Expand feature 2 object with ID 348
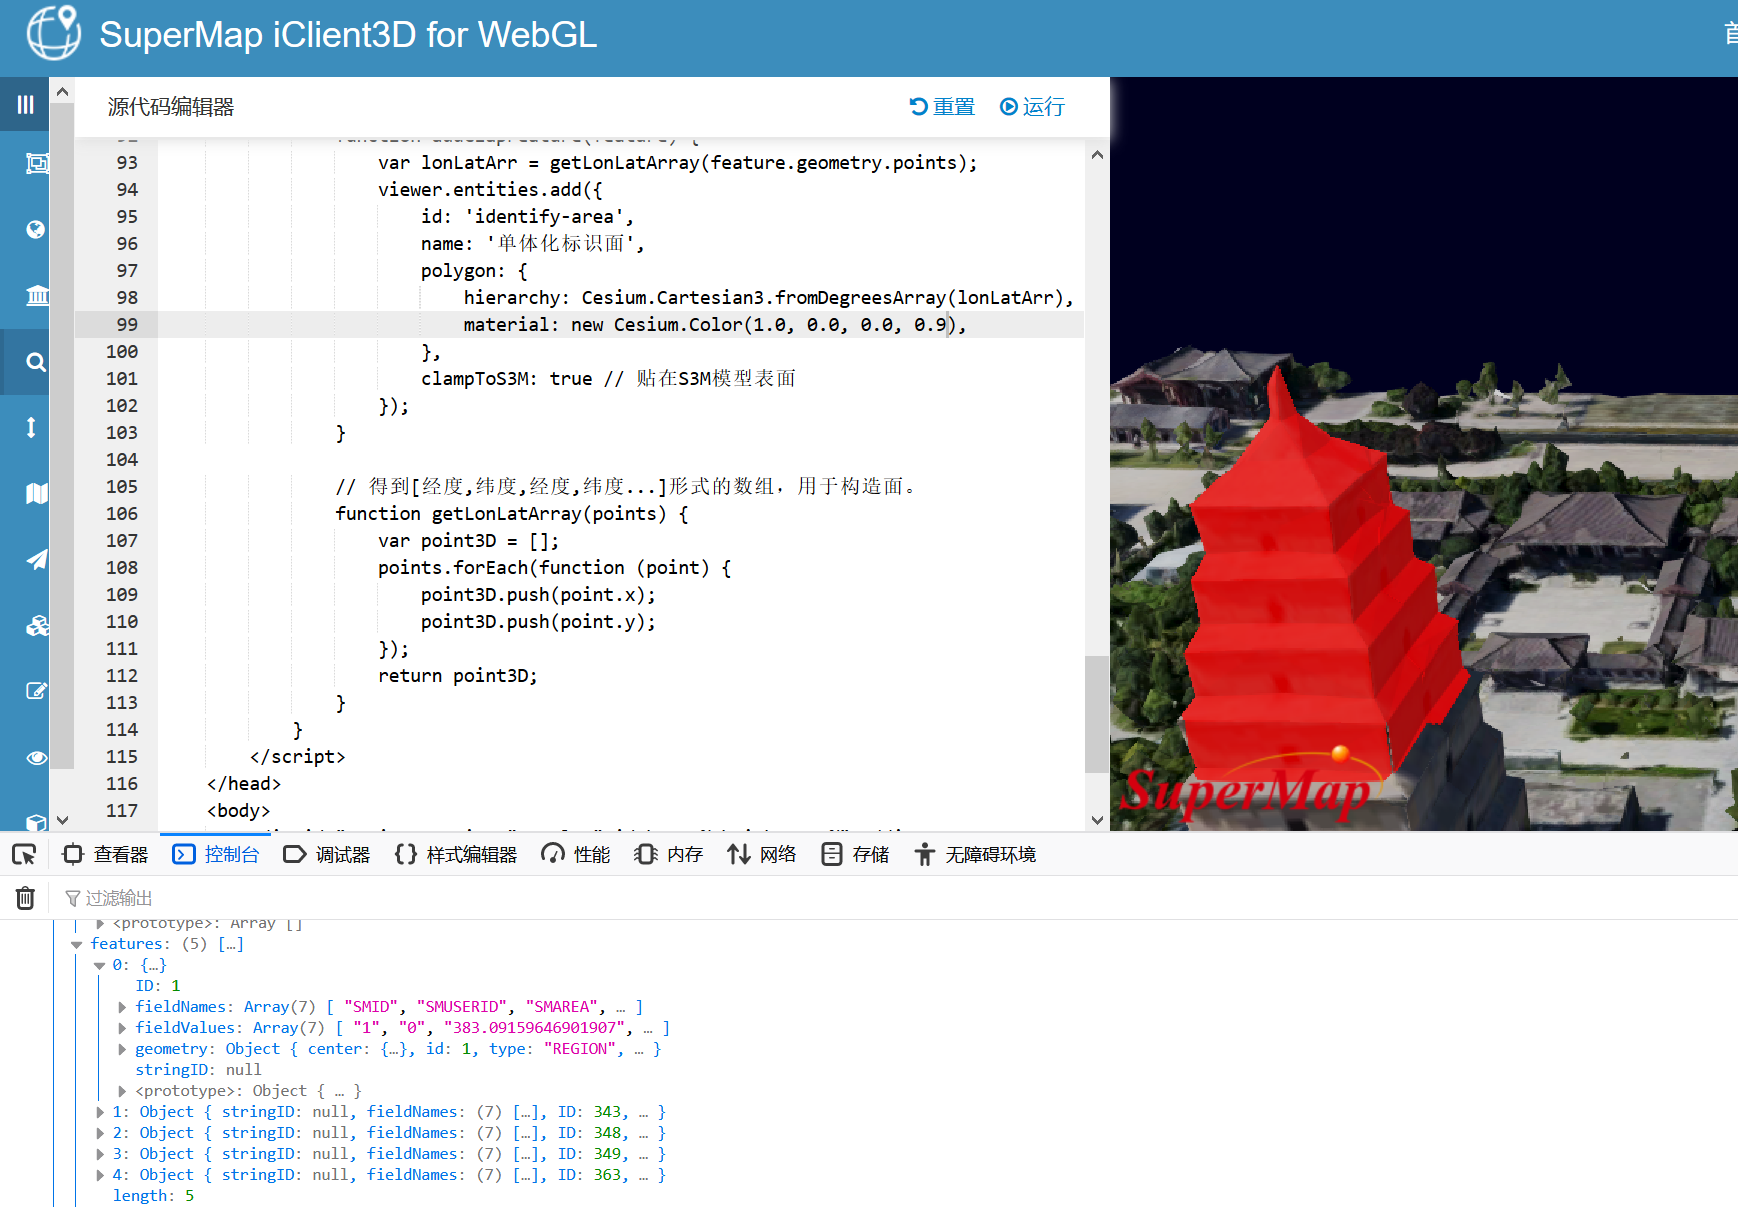Screen dimensions: 1738x1207 (x=100, y=1133)
